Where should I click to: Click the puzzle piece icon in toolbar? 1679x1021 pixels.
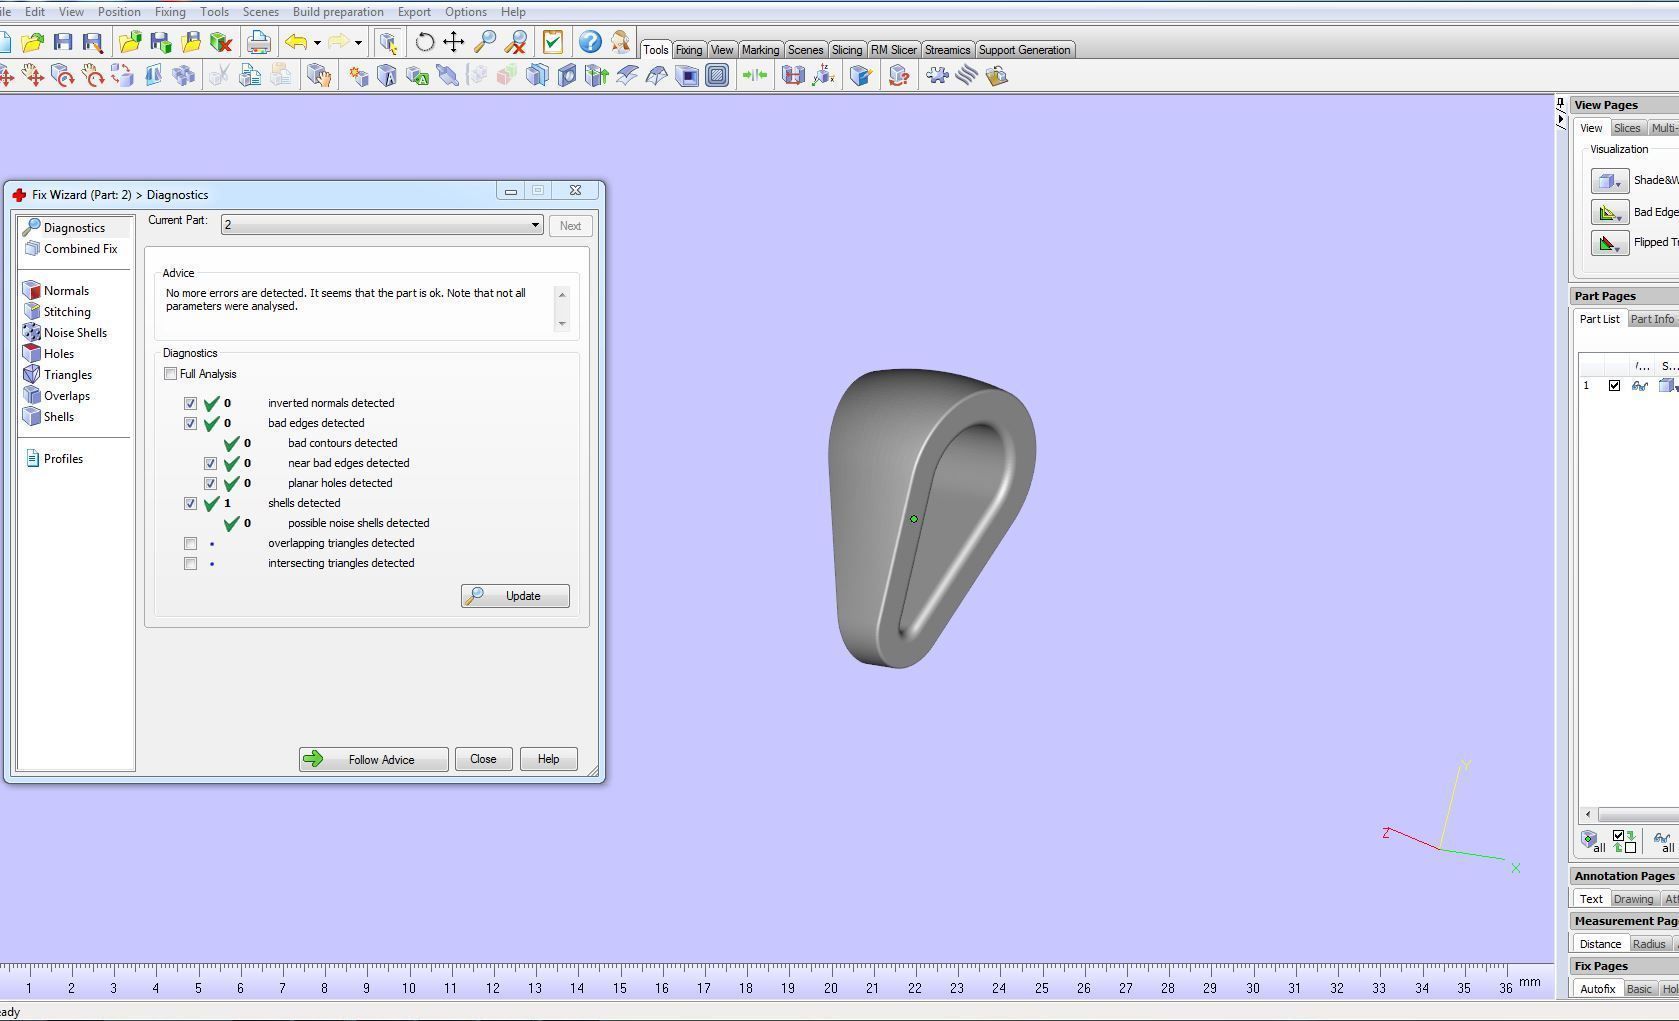[937, 75]
